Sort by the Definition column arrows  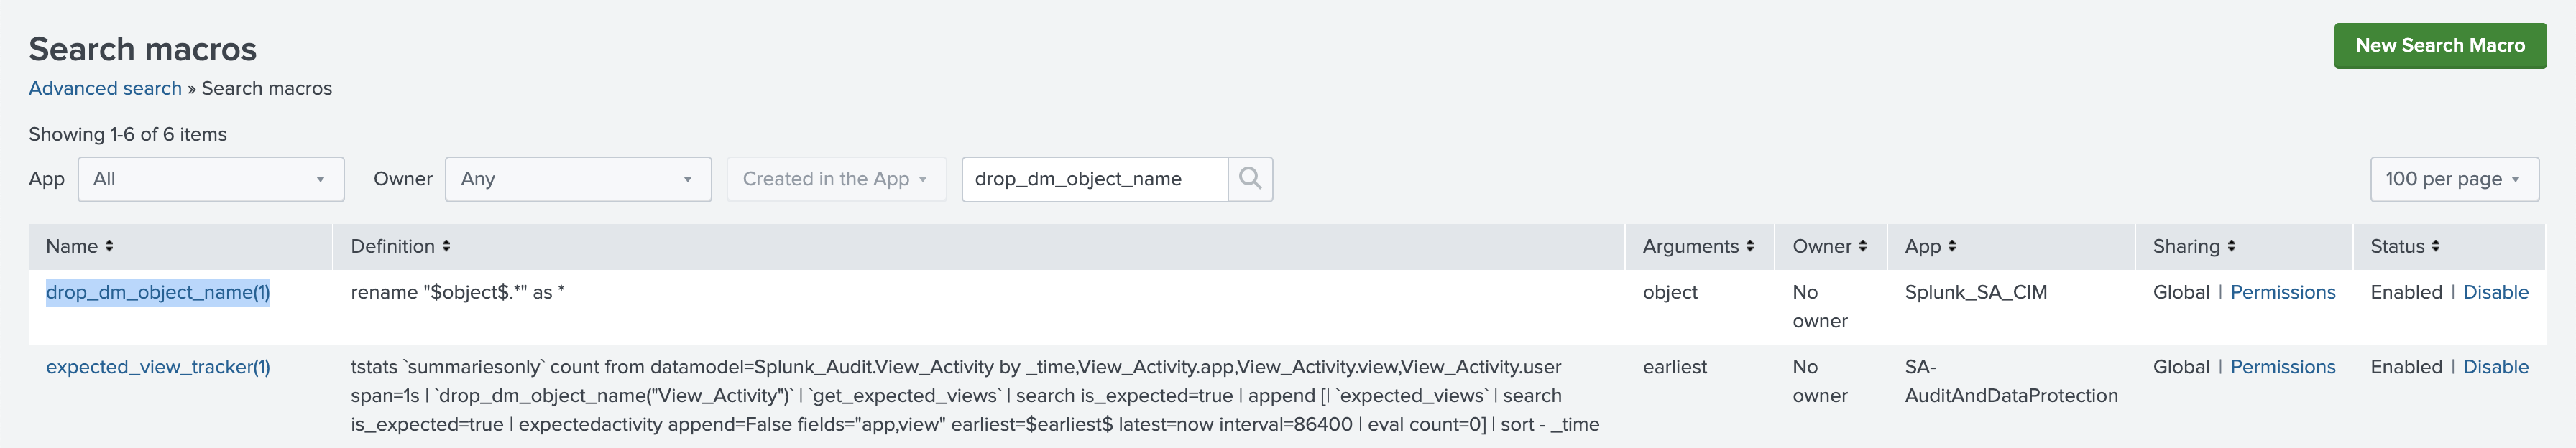point(444,246)
